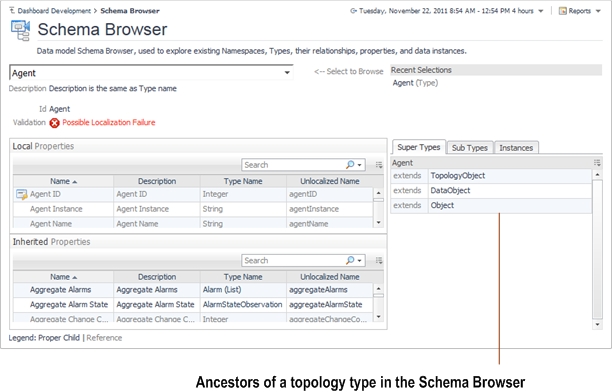612x392 pixels.
Task: Open the time range dropdown arrow
Action: (x=541, y=11)
